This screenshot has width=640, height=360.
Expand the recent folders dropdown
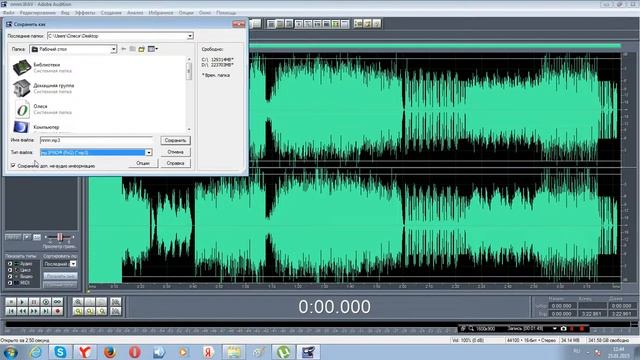tap(190, 36)
